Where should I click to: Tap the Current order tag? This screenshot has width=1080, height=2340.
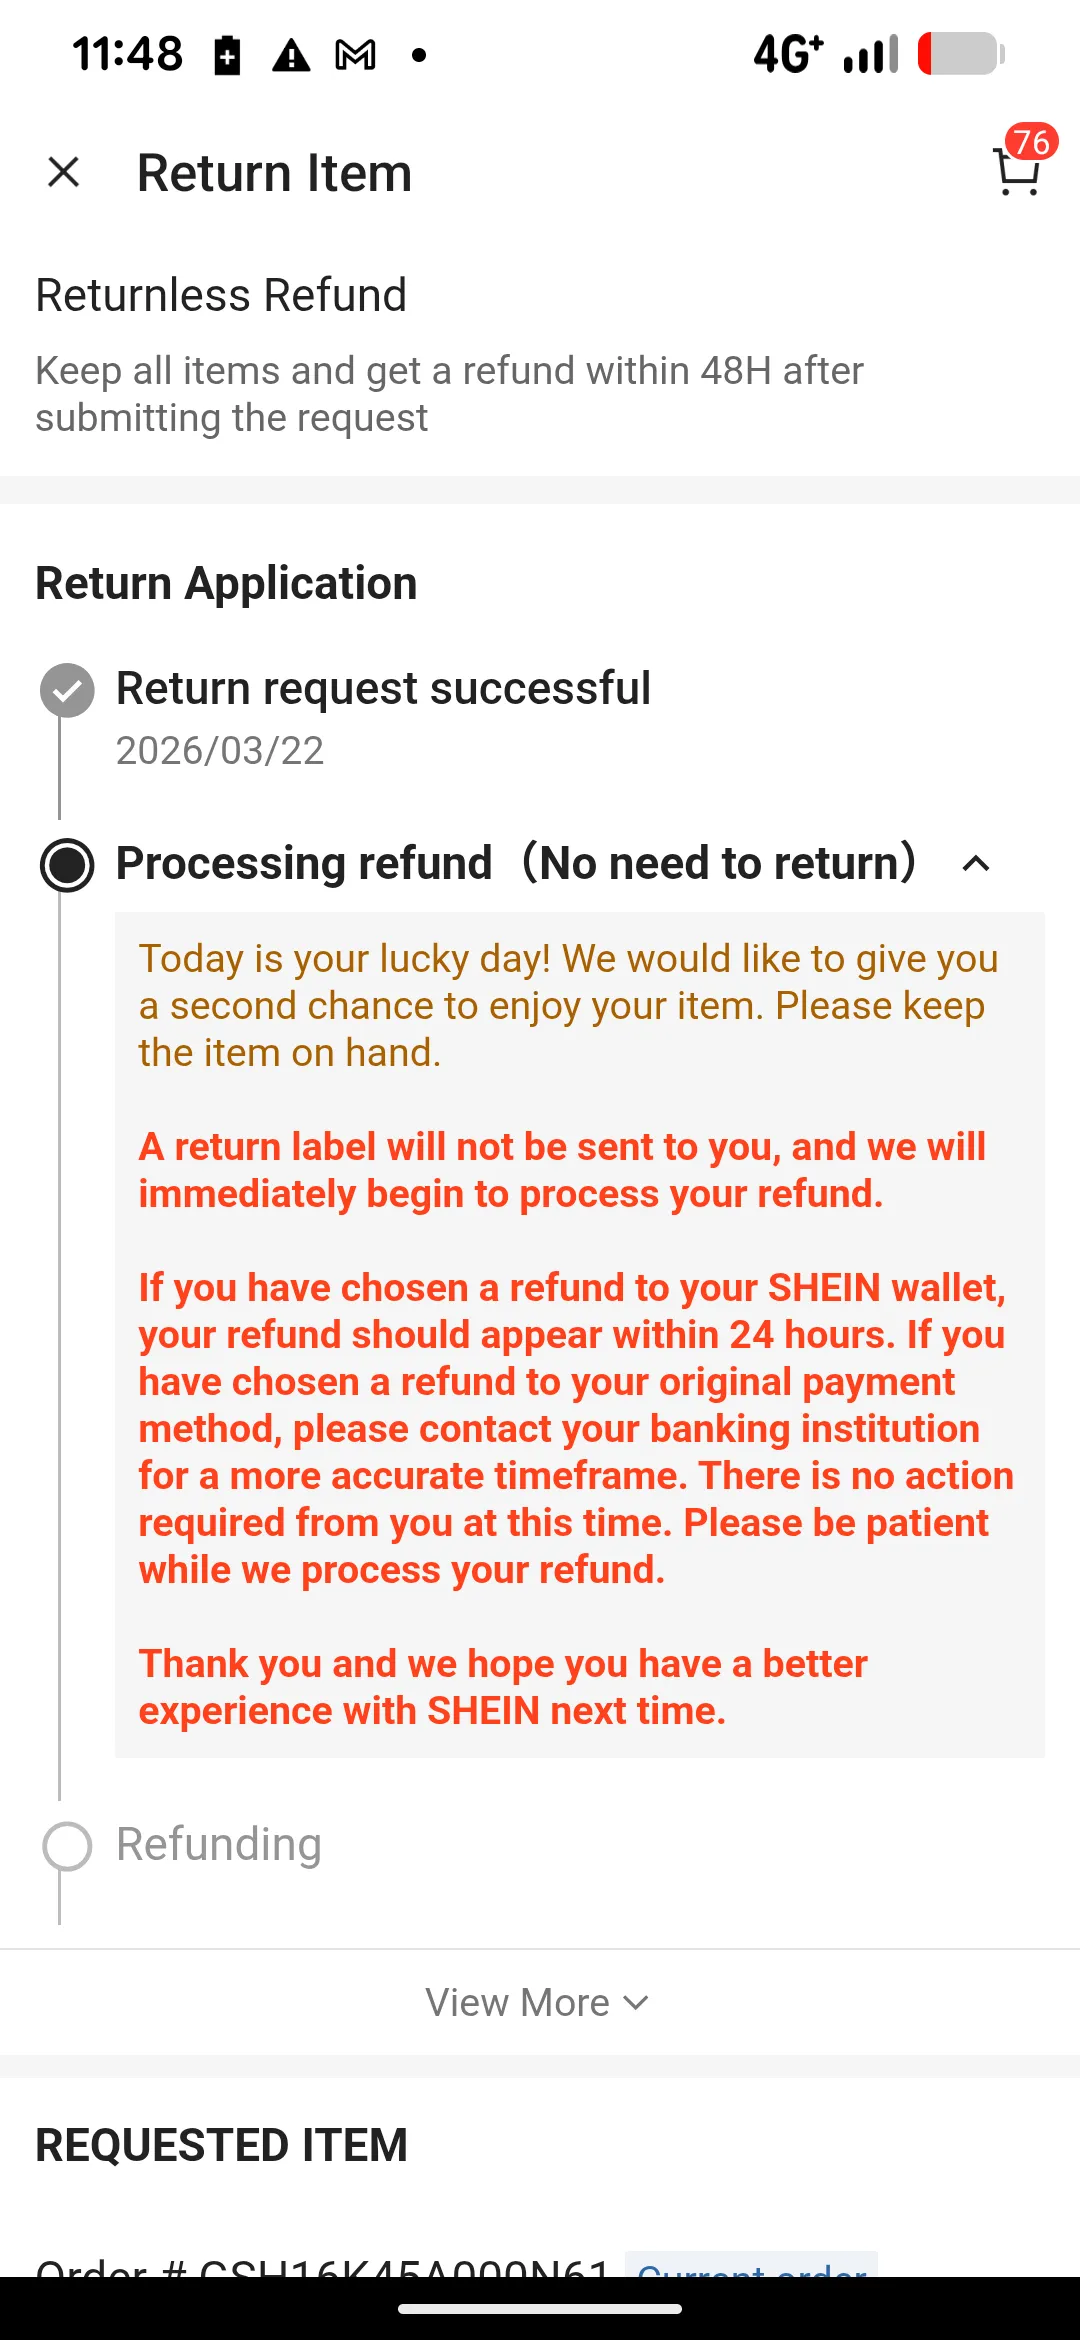coord(752,2265)
